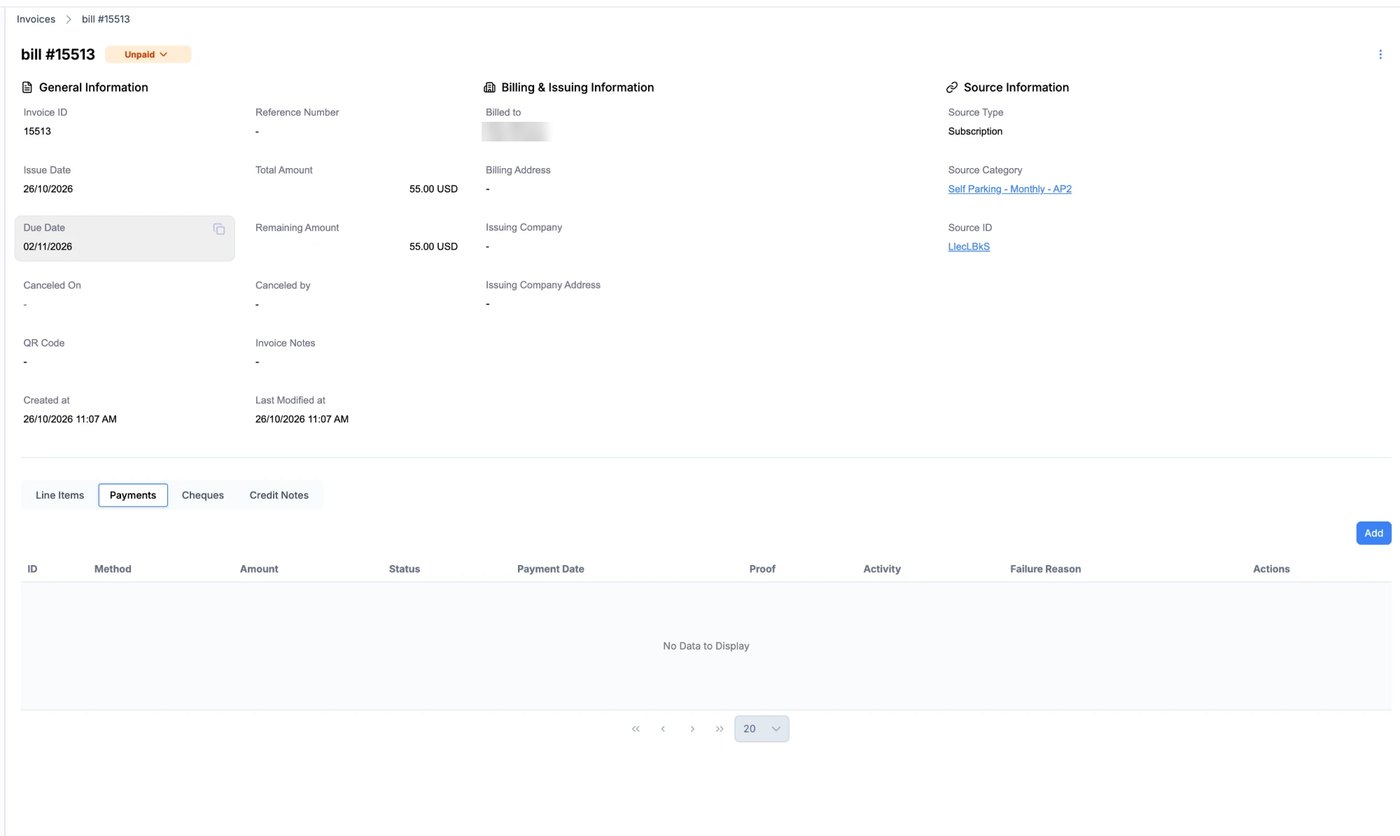Click the Payment Date column header
Screen dimensions: 1400x836
tap(551, 569)
